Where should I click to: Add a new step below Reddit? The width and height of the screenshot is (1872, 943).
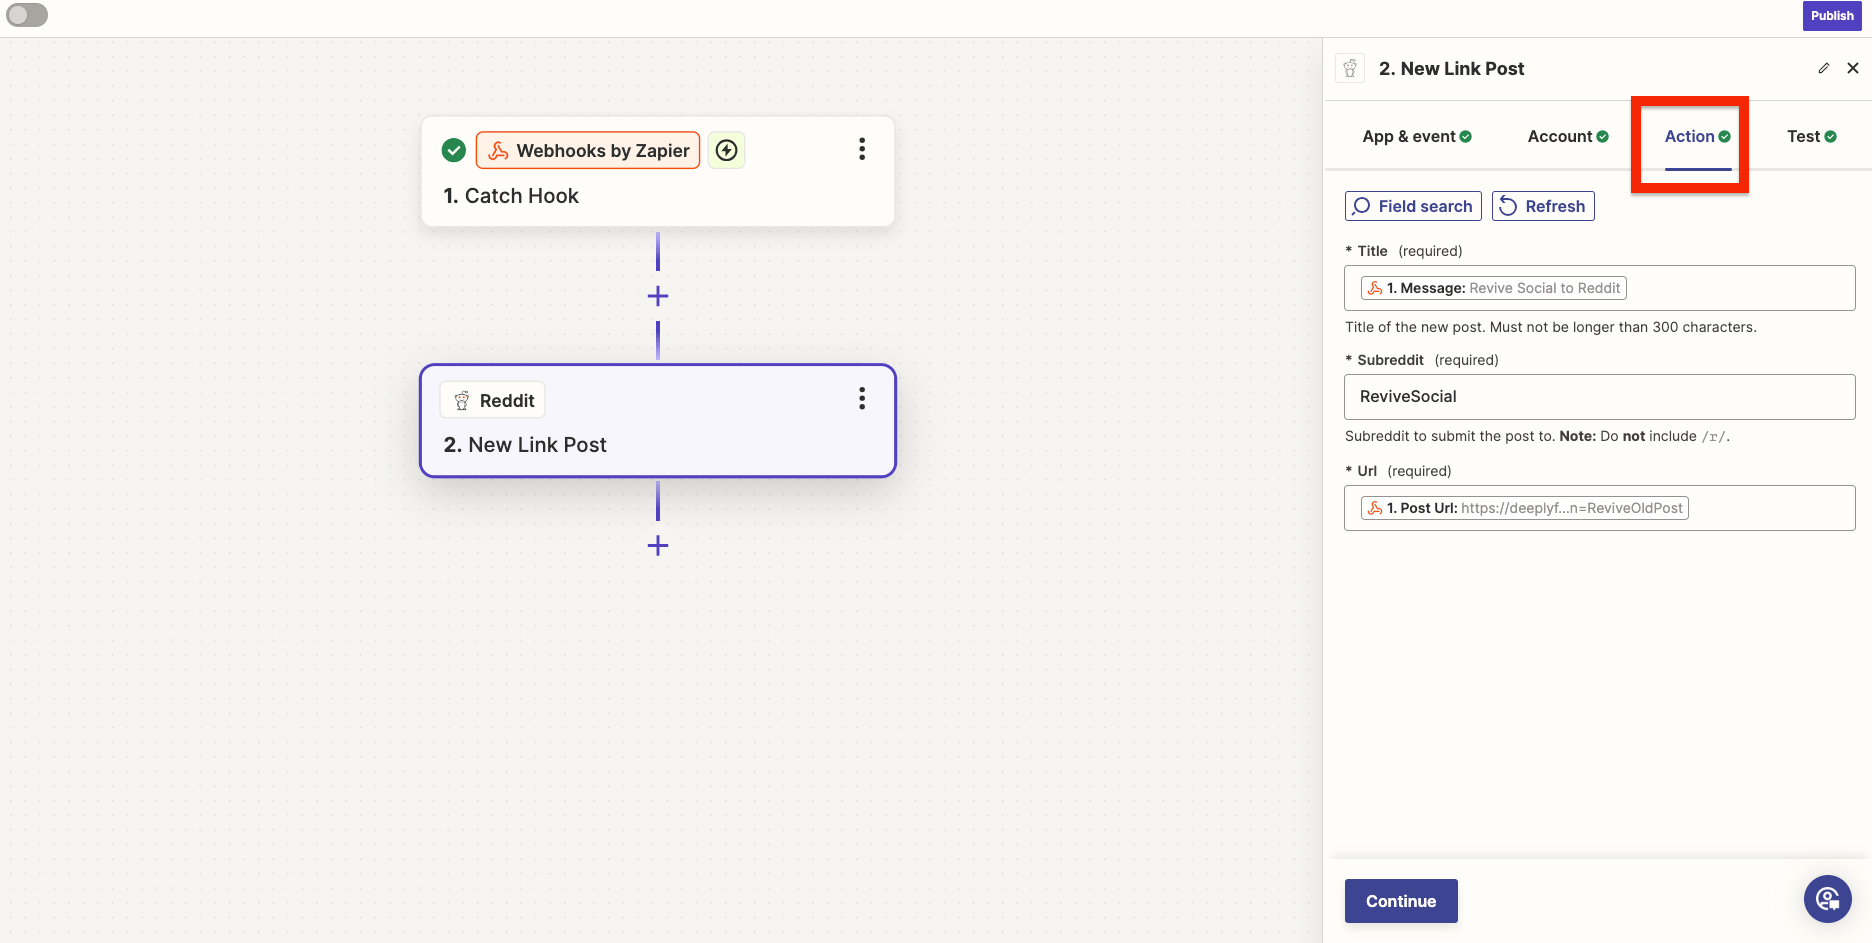click(657, 546)
